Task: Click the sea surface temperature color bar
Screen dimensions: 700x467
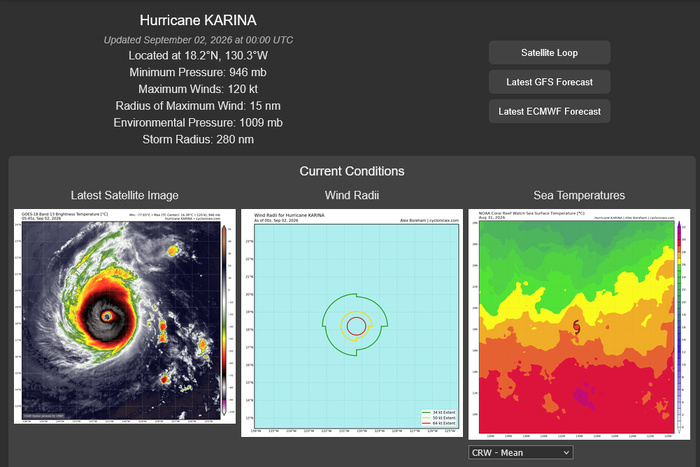Action: click(679, 325)
